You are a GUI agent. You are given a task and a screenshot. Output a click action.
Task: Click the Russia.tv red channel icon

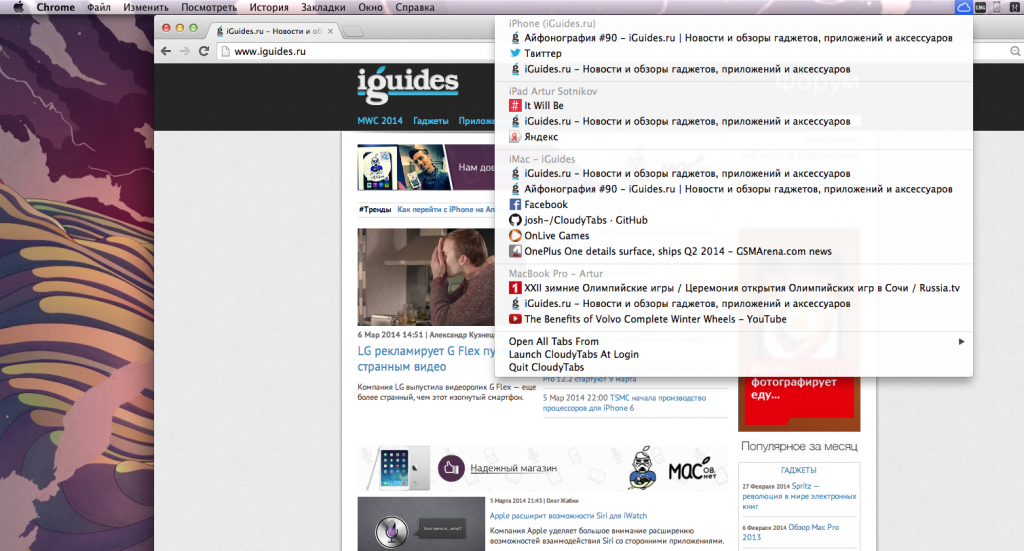click(515, 288)
